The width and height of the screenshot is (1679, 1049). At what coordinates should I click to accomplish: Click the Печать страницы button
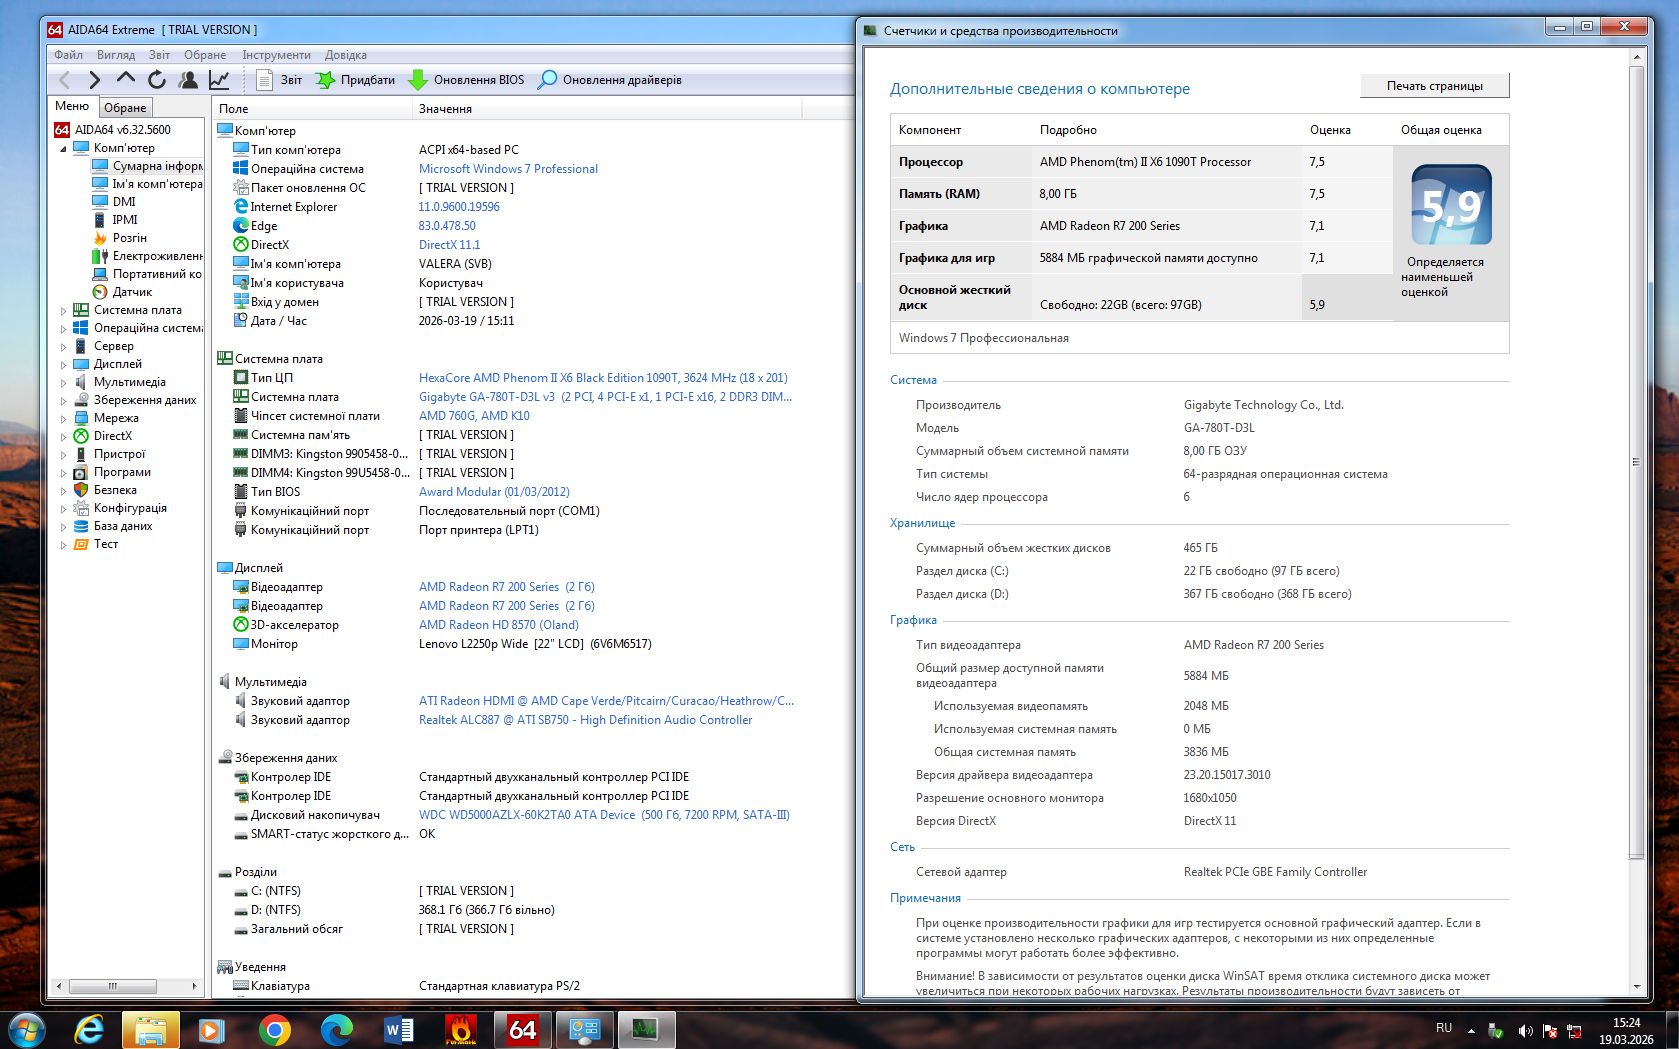[x=1434, y=86]
